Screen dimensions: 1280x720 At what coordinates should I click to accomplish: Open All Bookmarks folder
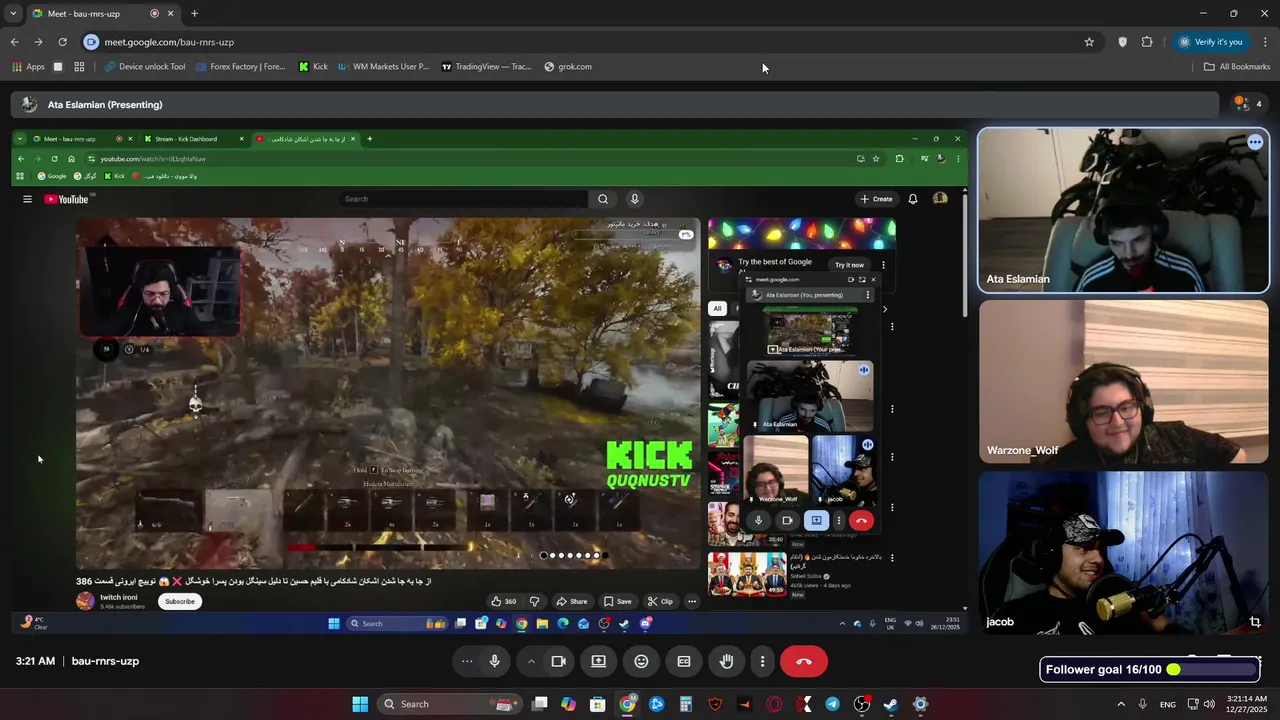pos(1237,67)
